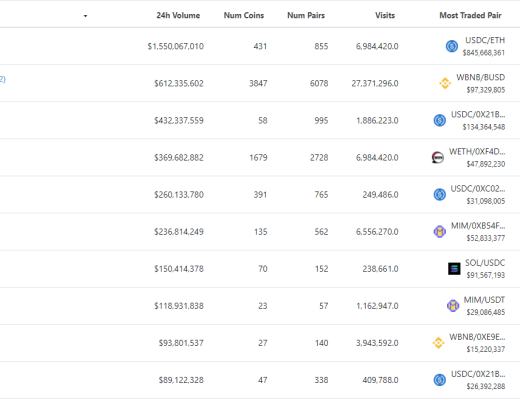Select the $260,133,780 volume cell
Screen dimensions: 520x400
point(179,194)
